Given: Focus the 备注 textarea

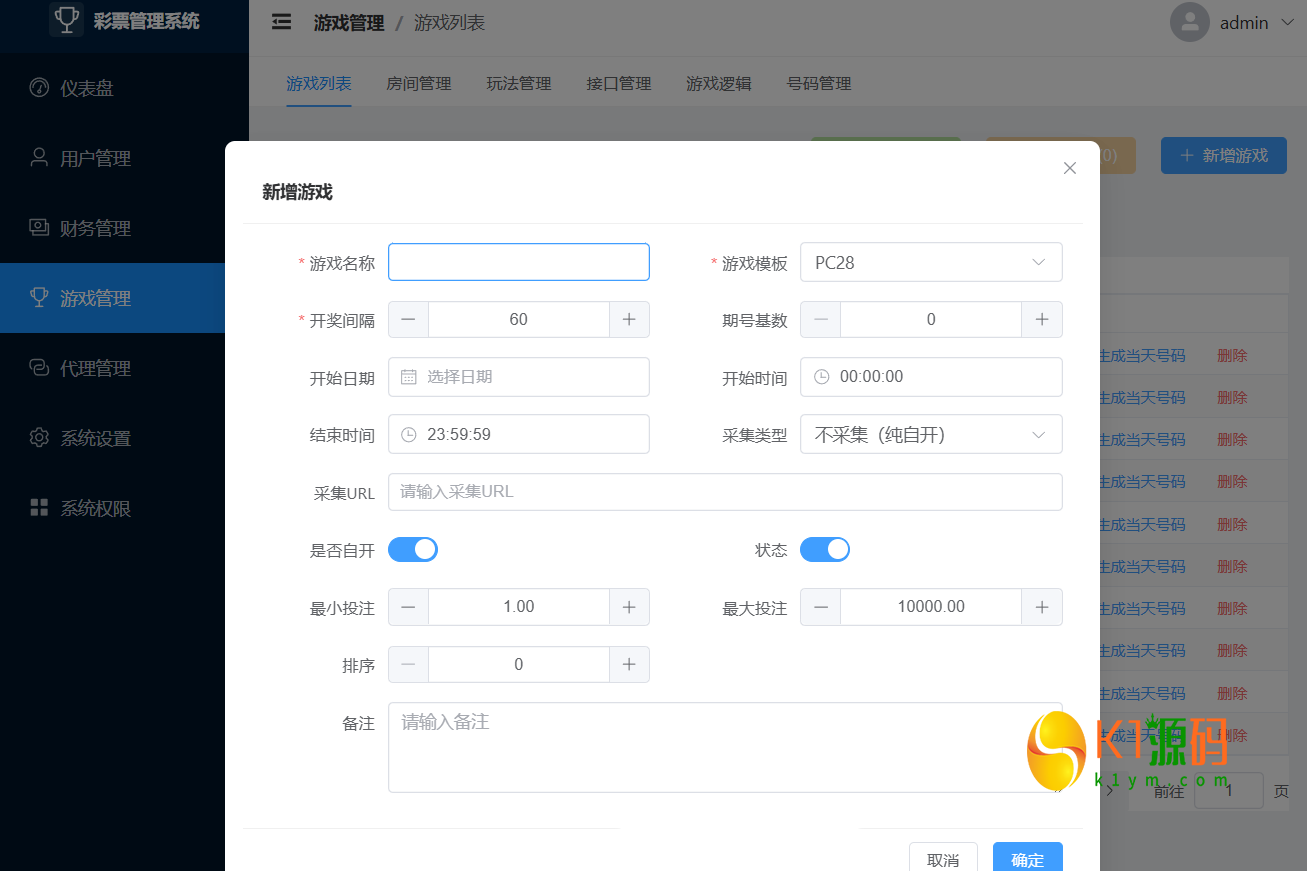Looking at the screenshot, I should [725, 747].
